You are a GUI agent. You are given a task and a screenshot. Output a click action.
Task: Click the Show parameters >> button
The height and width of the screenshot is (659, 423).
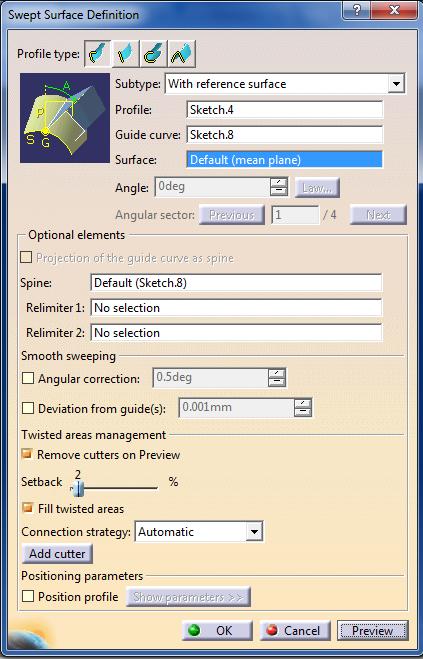point(188,597)
